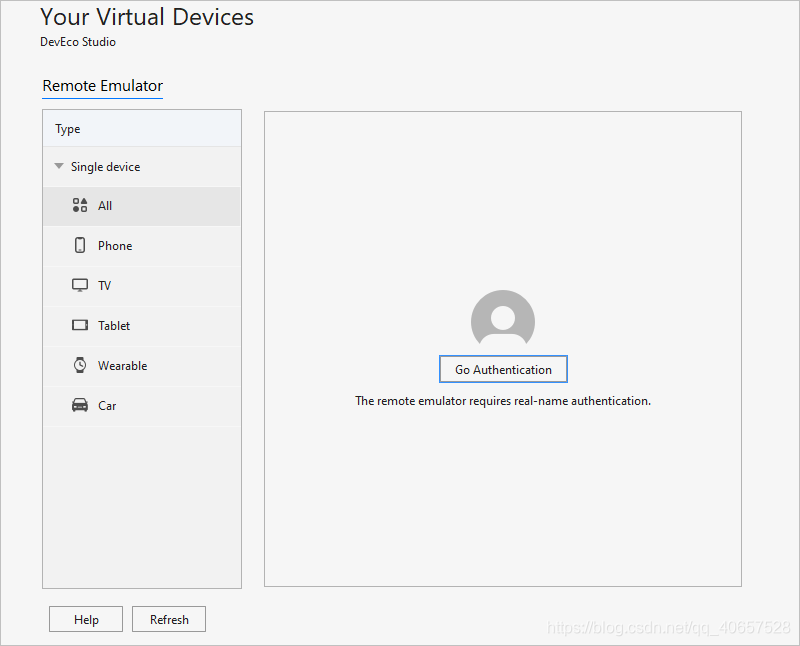Image resolution: width=800 pixels, height=646 pixels.
Task: Click the DevEco Studio subtitle
Action: click(78, 42)
